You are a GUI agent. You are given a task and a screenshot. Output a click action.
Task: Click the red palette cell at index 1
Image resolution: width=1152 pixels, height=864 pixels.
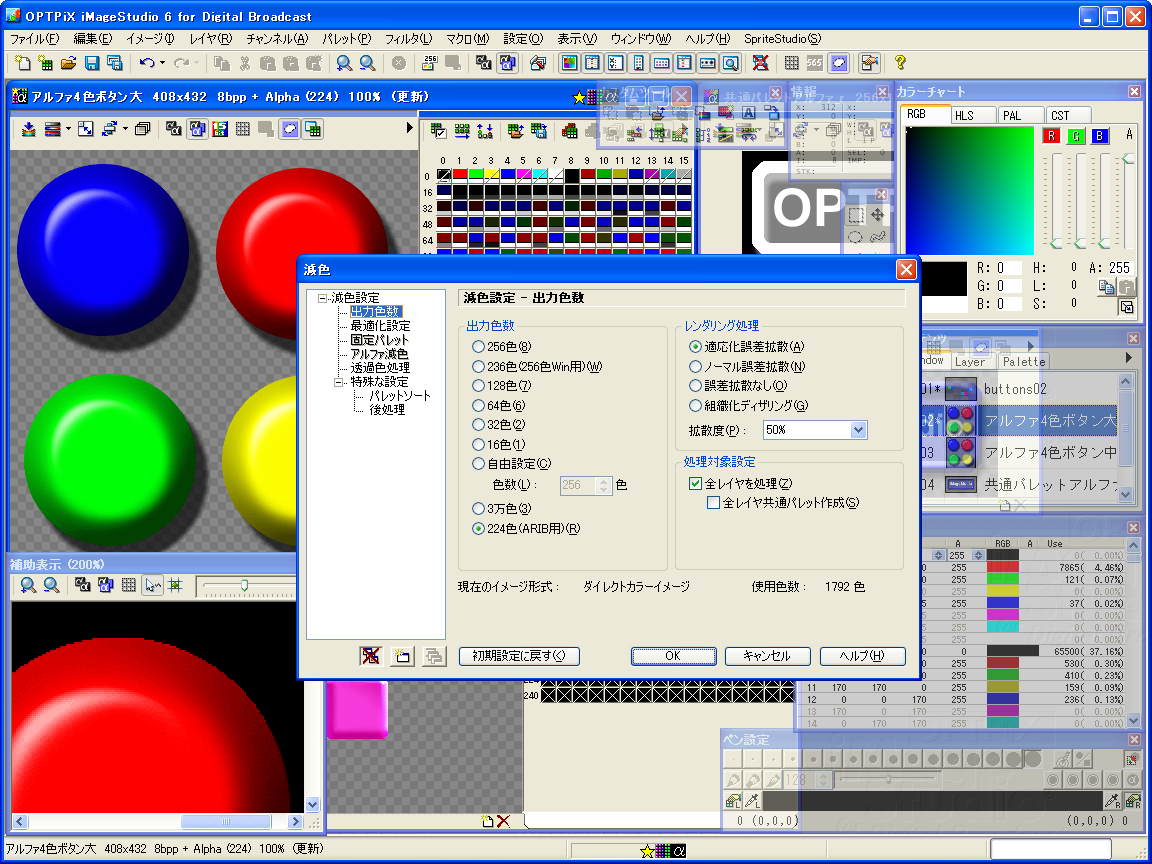(460, 175)
